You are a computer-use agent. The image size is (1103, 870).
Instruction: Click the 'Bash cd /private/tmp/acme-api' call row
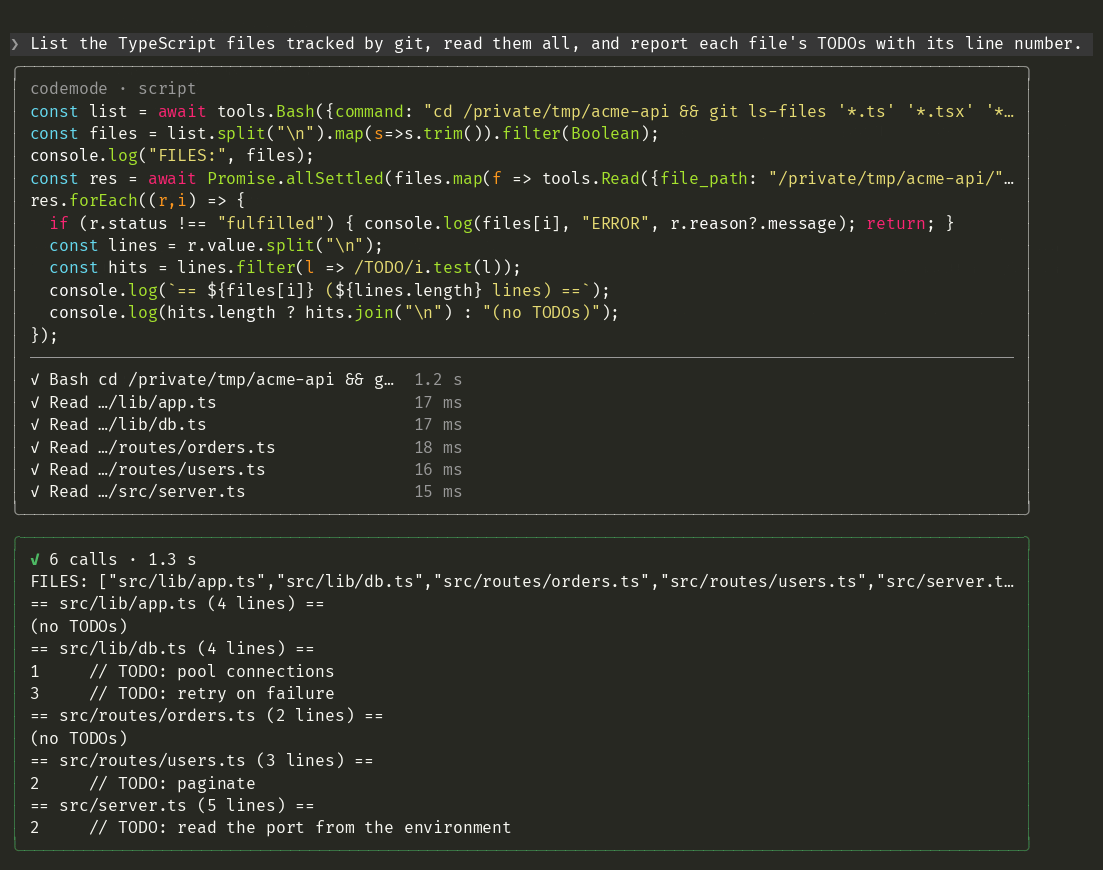(x=246, y=380)
